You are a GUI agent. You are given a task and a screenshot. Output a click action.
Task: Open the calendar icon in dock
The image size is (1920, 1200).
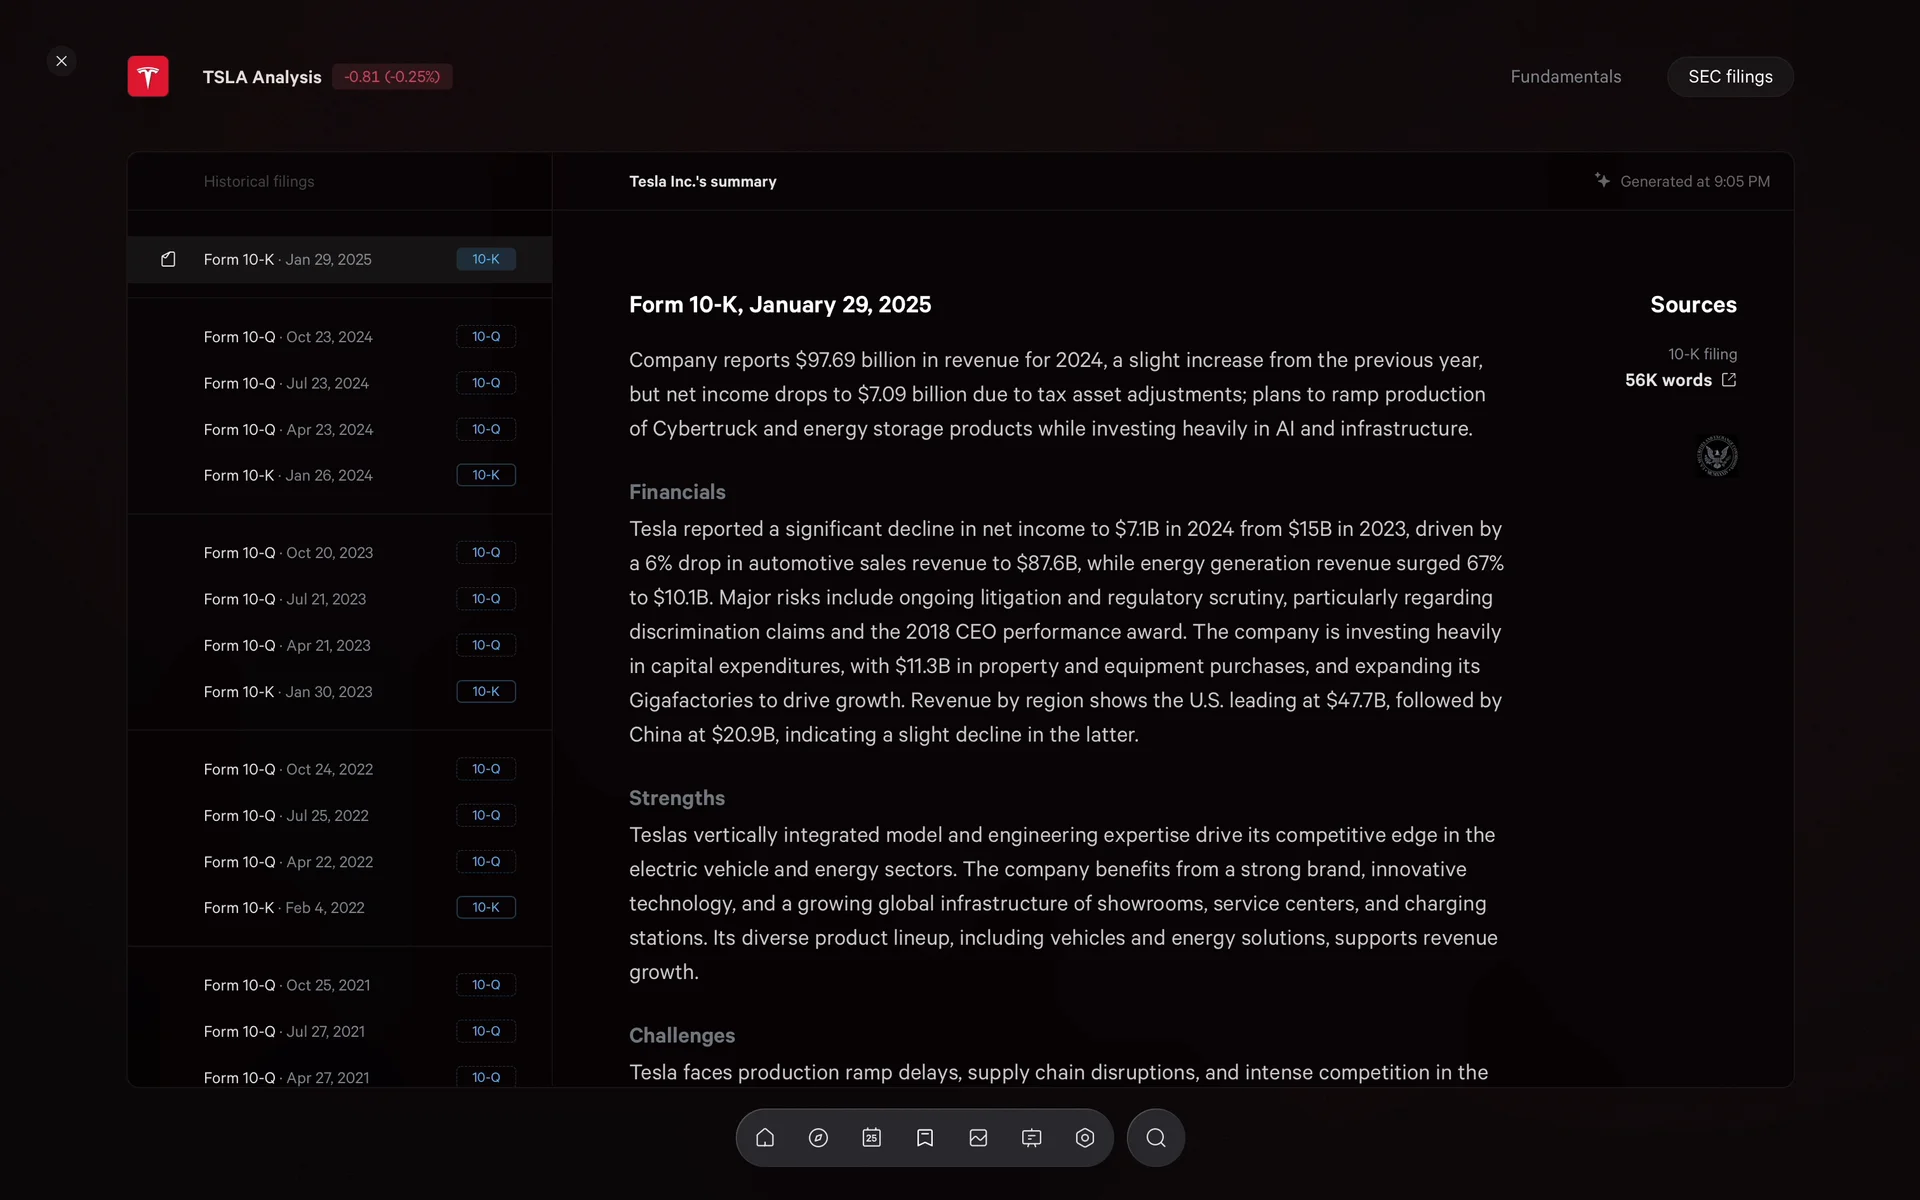872,1138
